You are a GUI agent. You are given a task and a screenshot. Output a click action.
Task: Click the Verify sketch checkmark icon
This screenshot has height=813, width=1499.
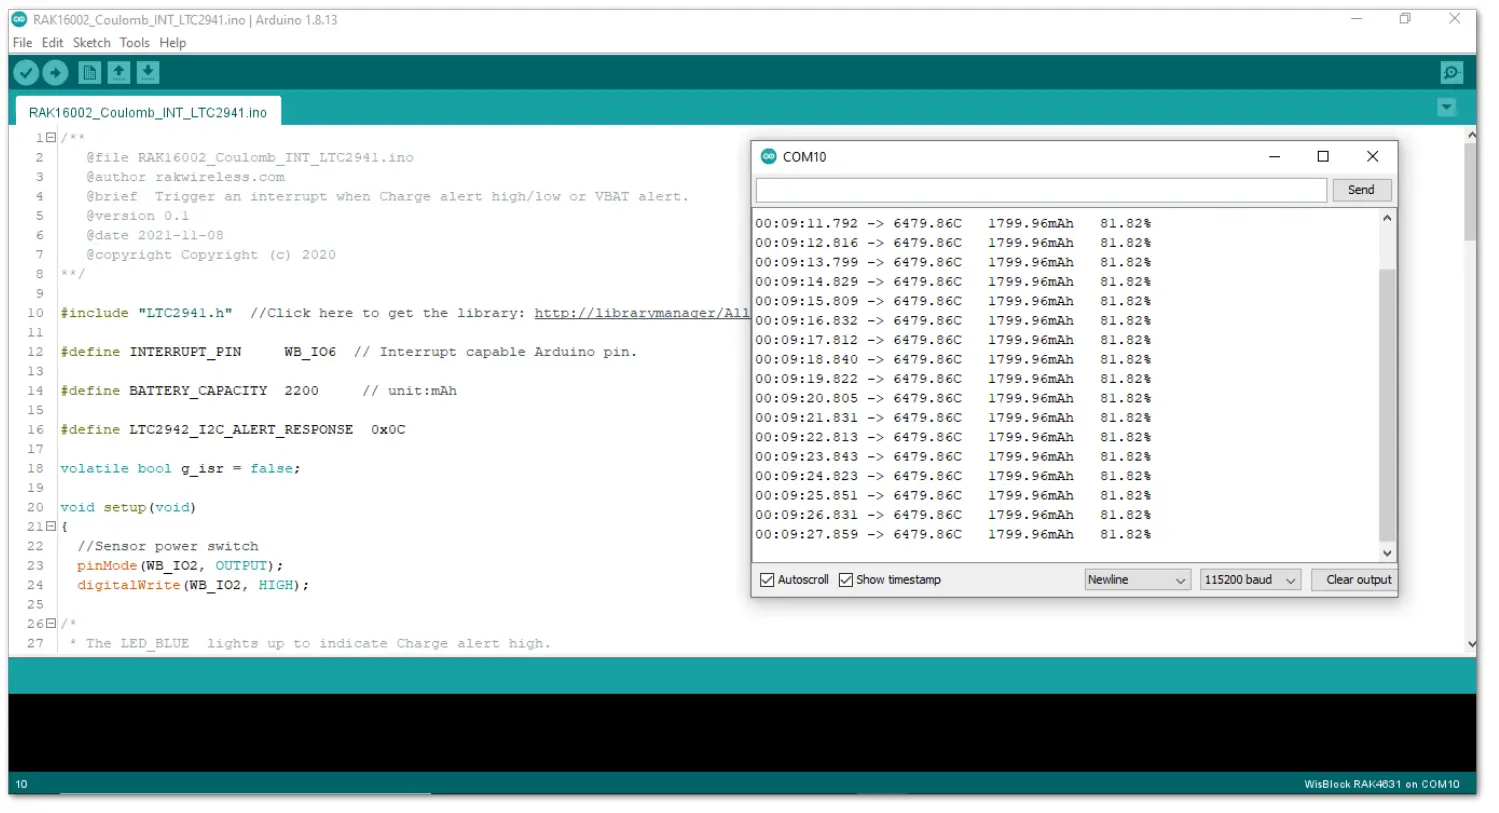pos(26,72)
